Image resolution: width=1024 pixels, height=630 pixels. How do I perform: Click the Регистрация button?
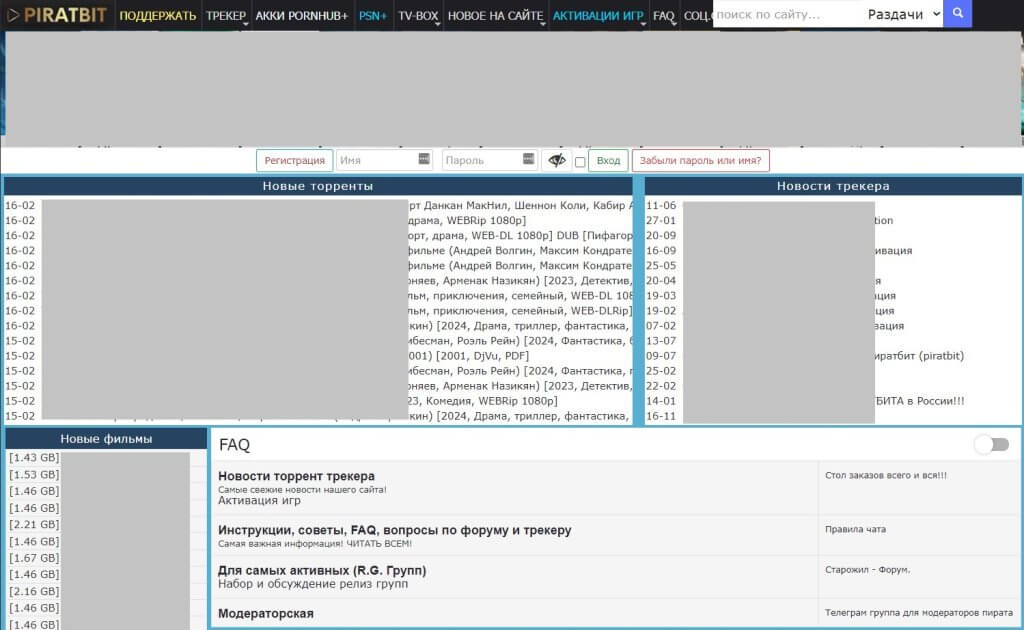tap(294, 160)
